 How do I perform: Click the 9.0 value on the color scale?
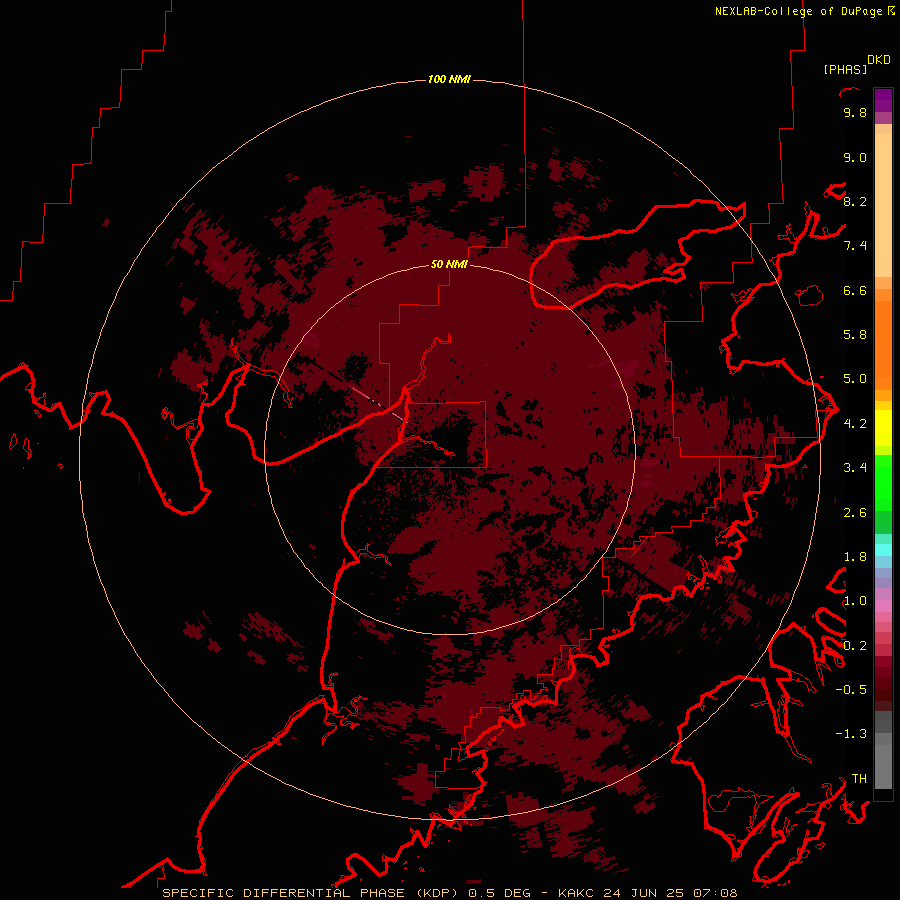pos(855,157)
